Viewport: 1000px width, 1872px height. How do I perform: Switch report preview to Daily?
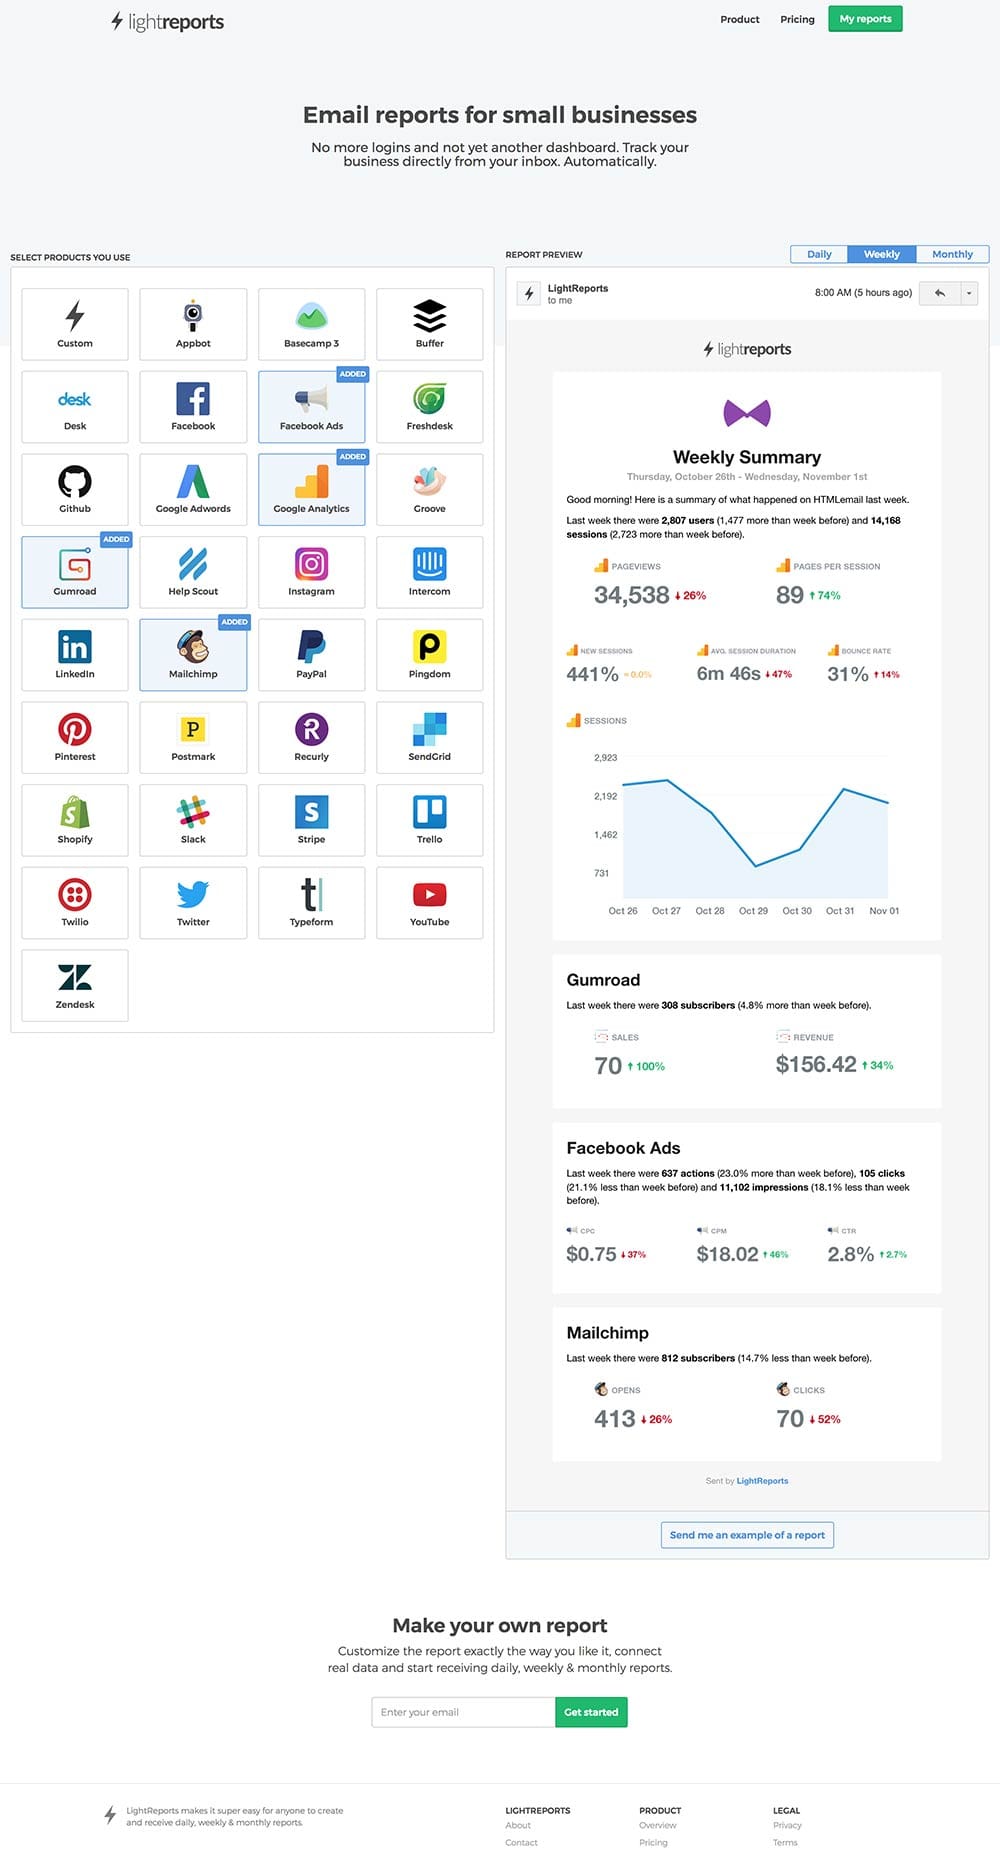[819, 254]
